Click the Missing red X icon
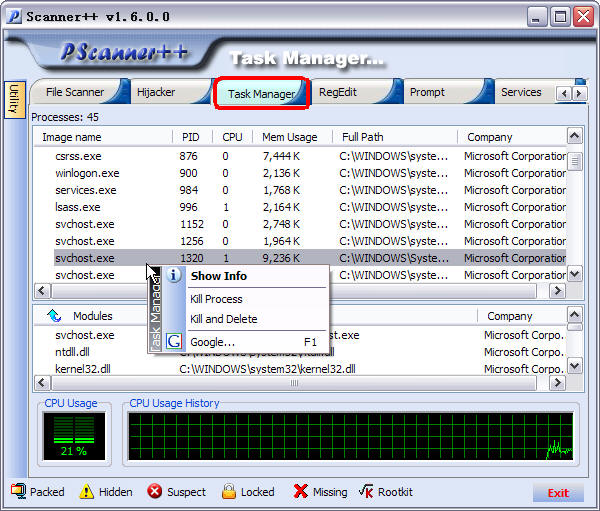This screenshot has height=511, width=600. [300, 491]
